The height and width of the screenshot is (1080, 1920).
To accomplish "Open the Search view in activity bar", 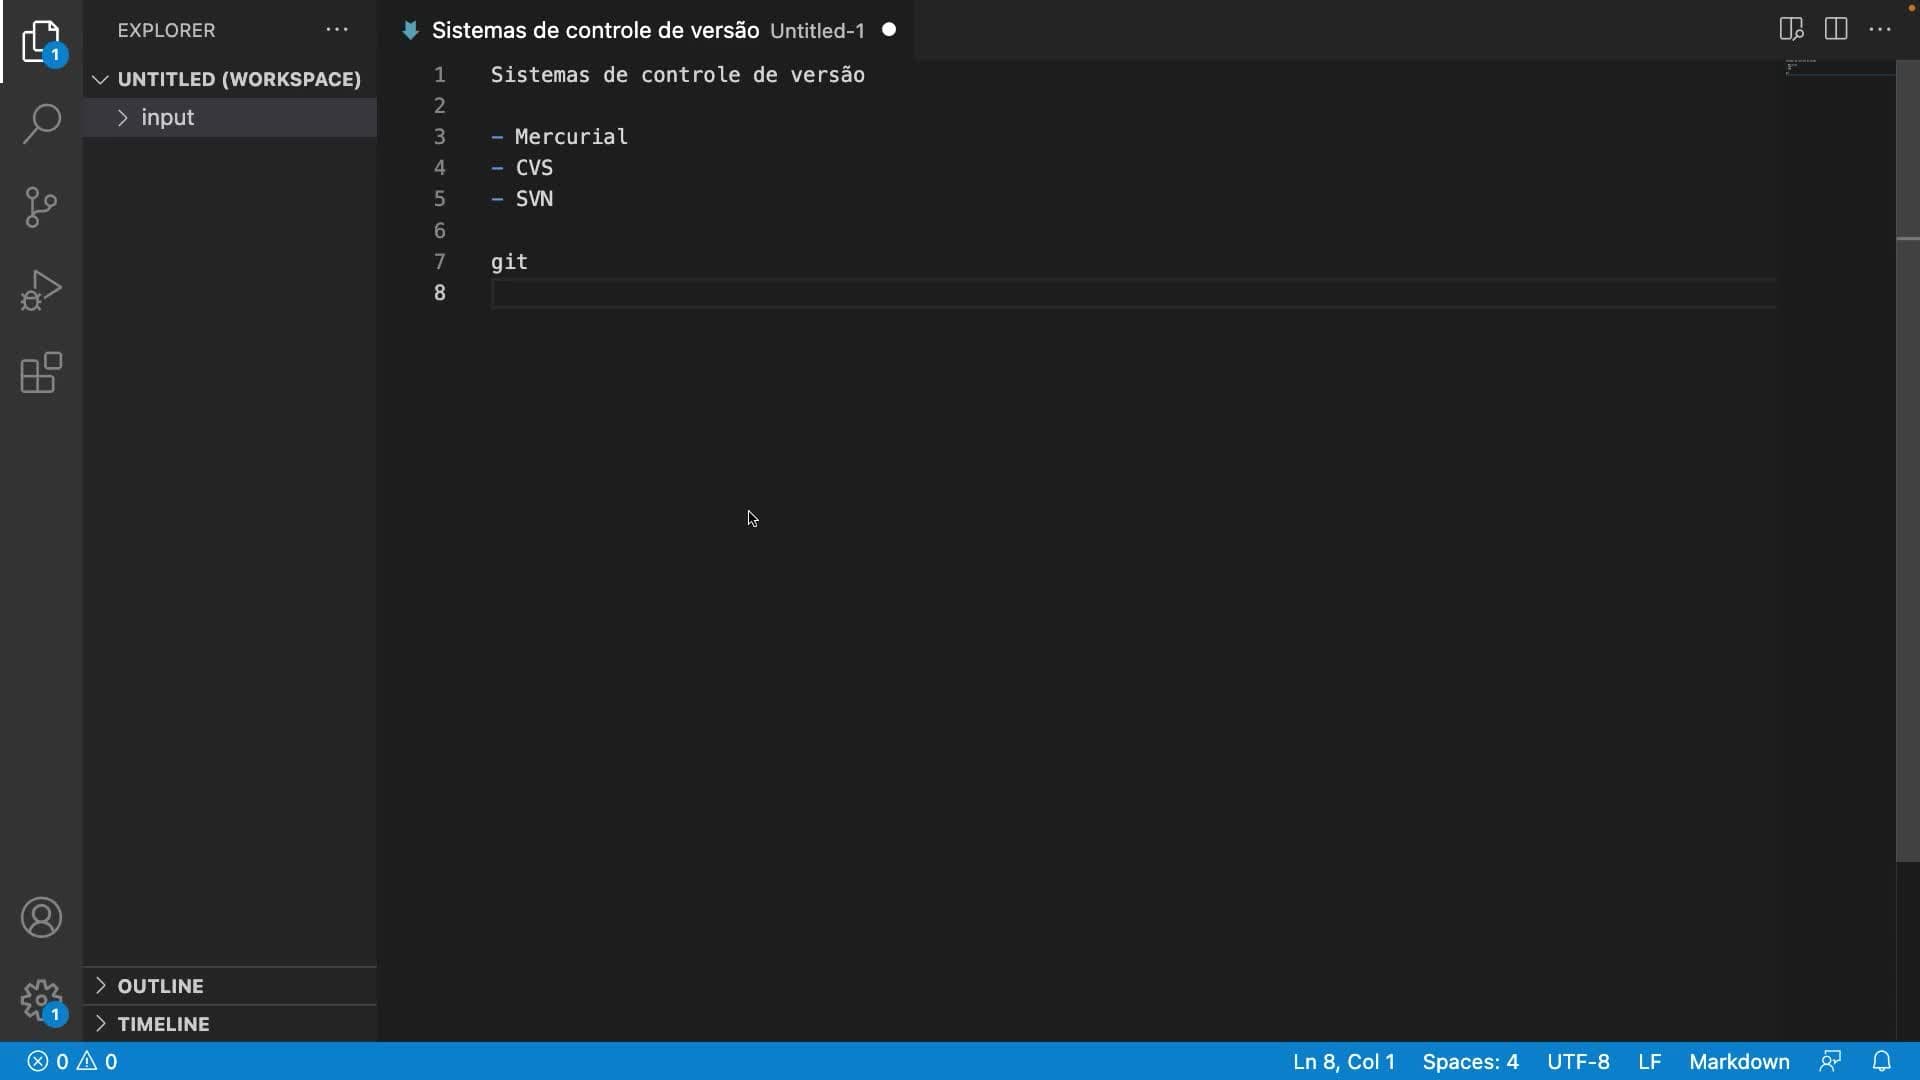I will point(41,124).
